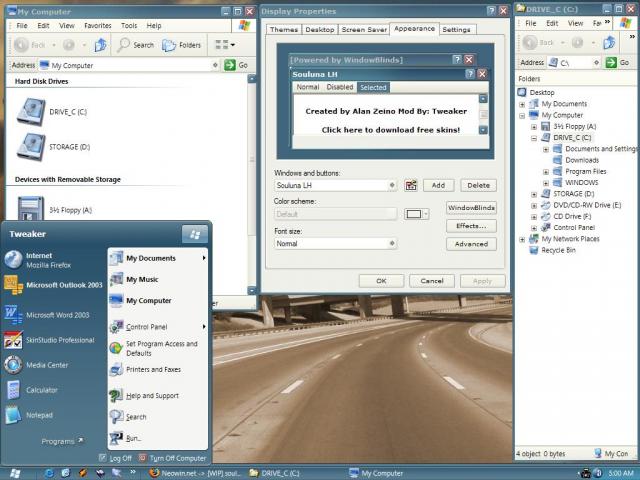Image resolution: width=640 pixels, height=480 pixels.
Task: Expand Program Files in Folders tree
Action: [x=546, y=171]
